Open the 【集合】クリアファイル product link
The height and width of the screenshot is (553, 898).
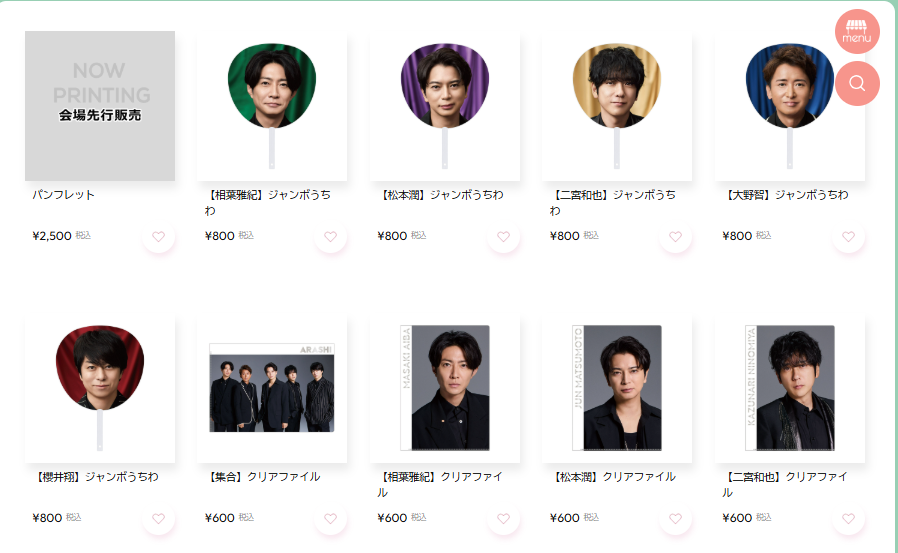(263, 477)
